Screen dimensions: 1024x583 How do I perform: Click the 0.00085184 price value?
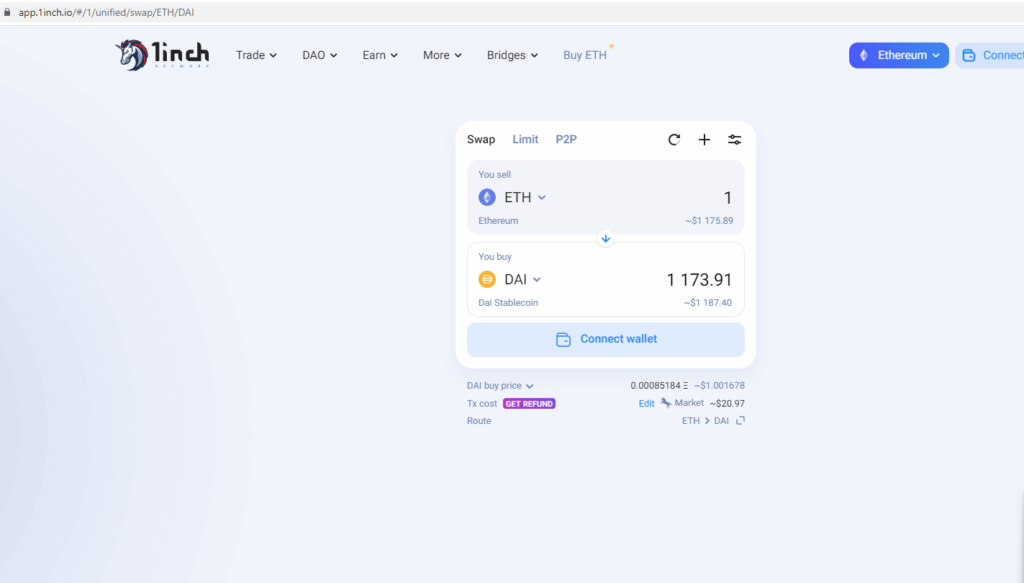[659, 386]
